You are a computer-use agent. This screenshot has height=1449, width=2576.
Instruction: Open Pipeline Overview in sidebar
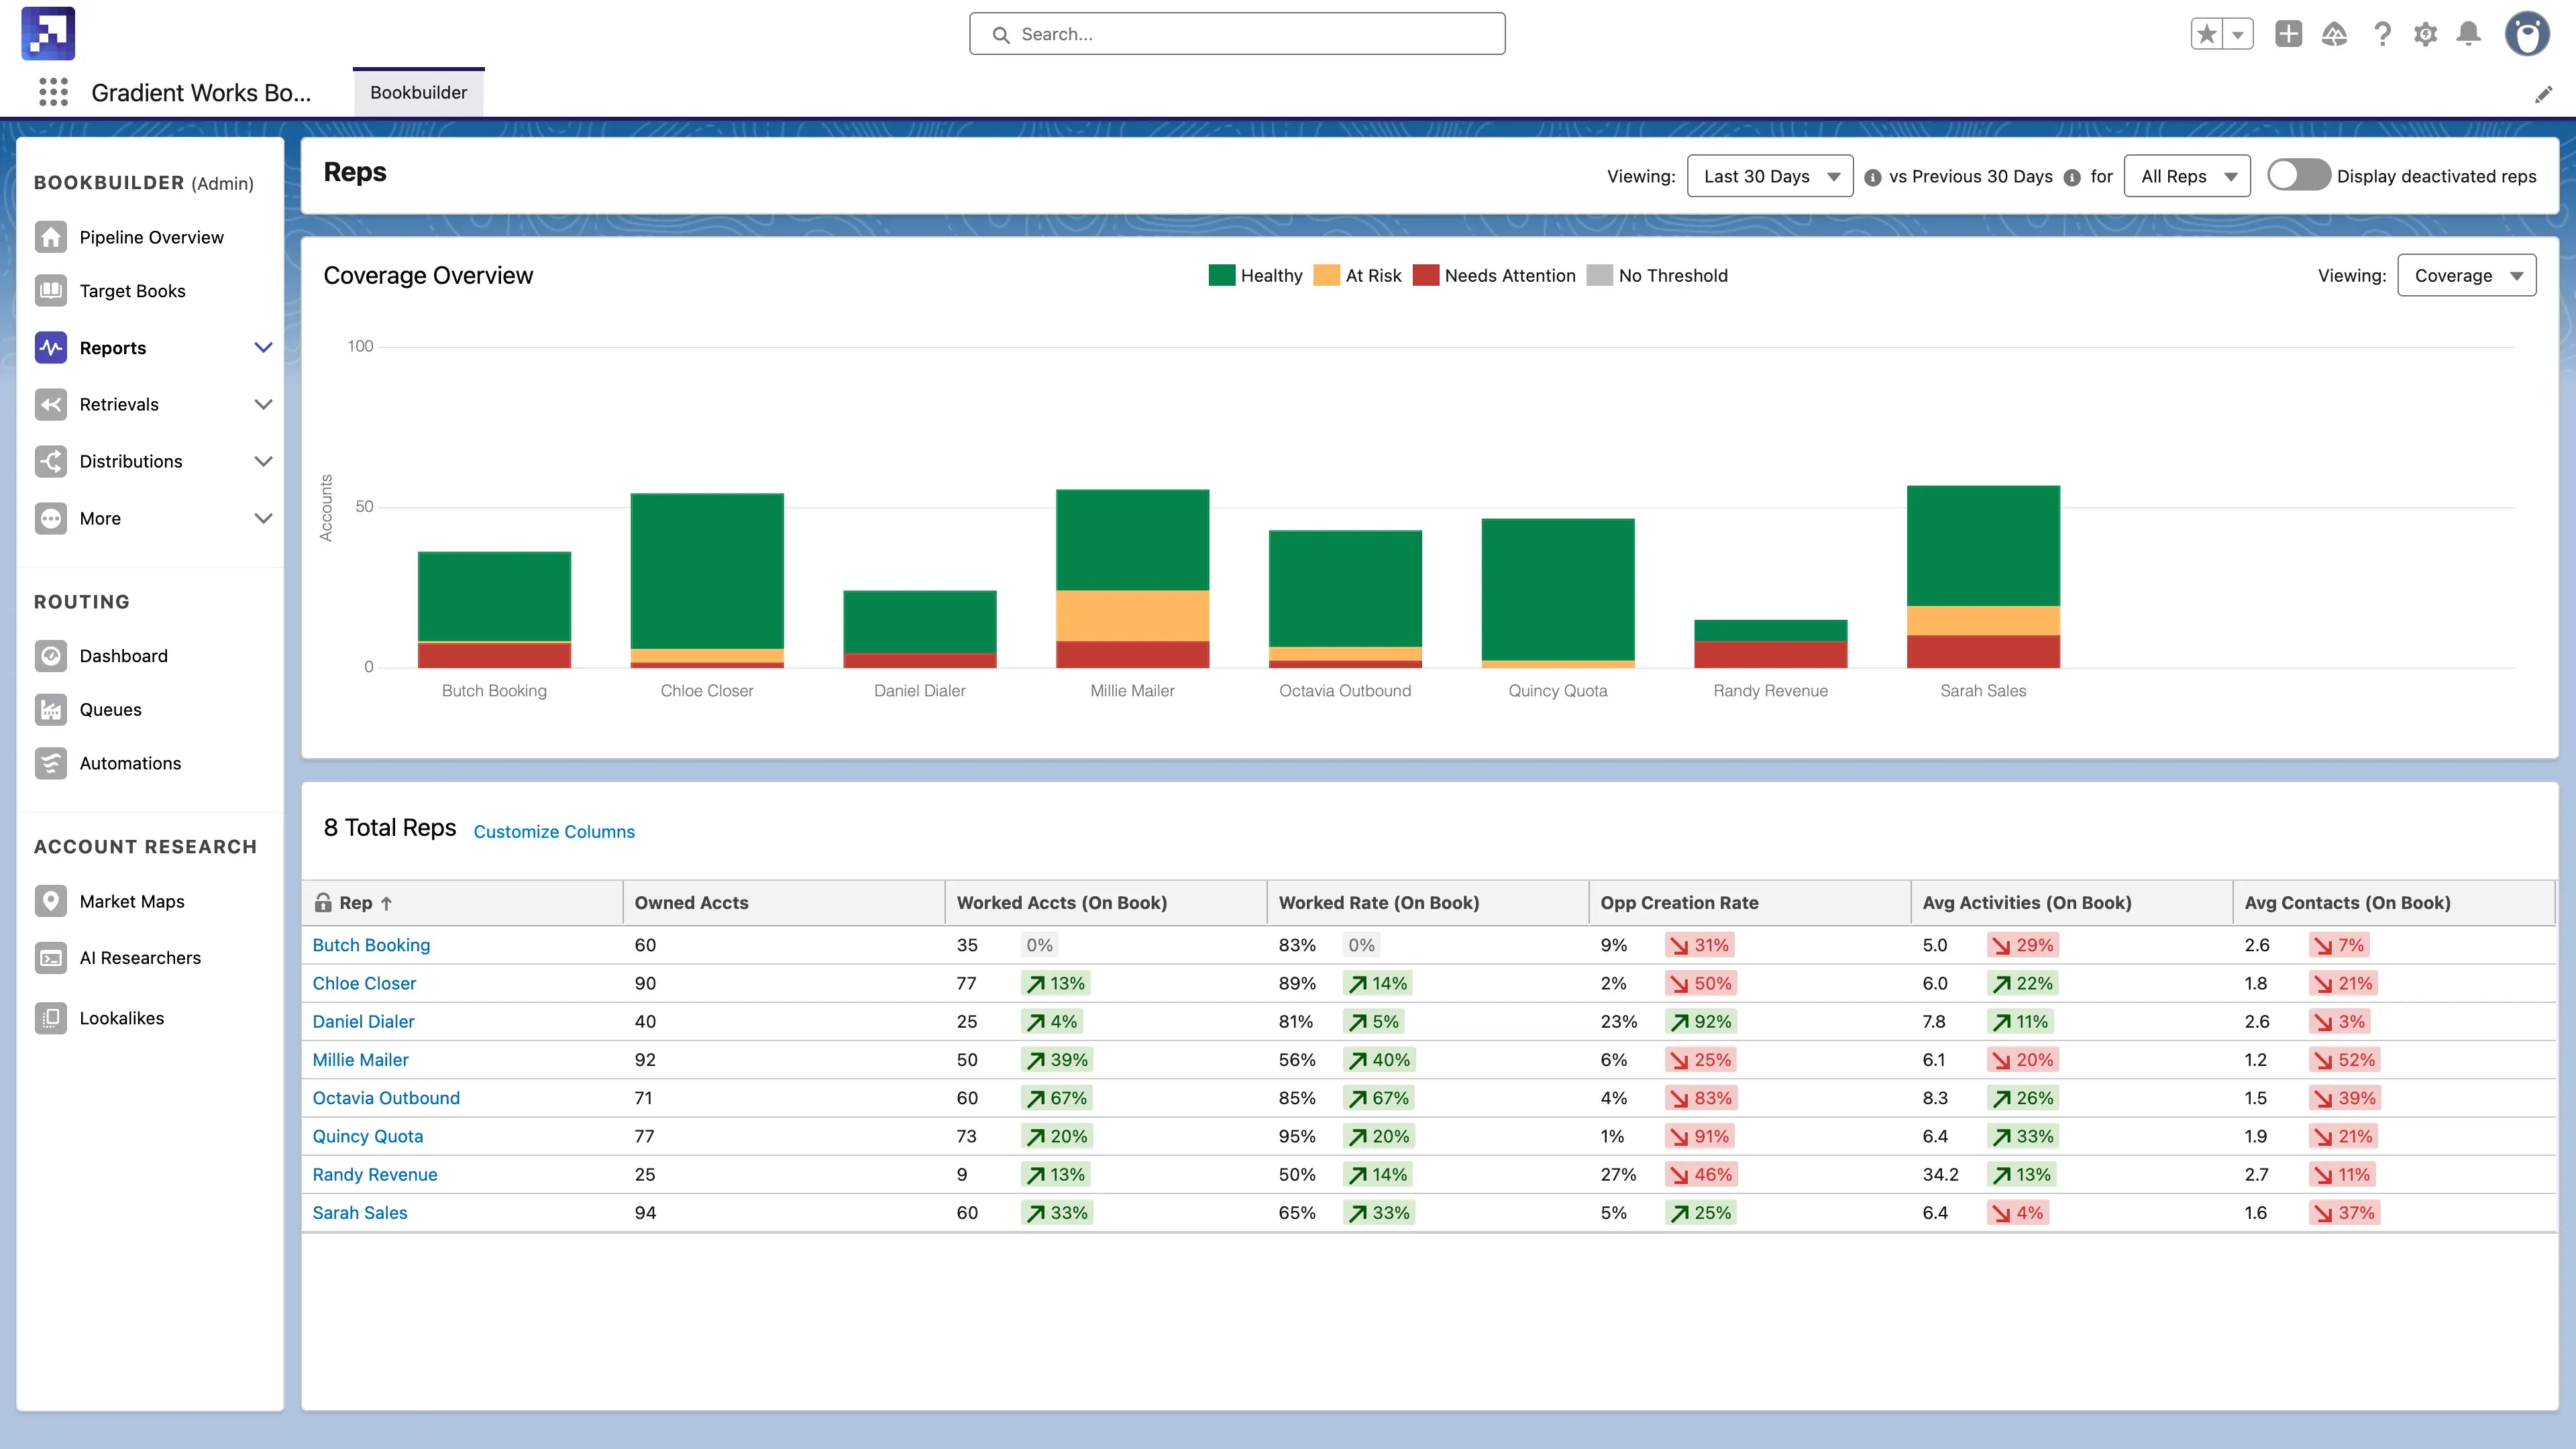click(151, 237)
